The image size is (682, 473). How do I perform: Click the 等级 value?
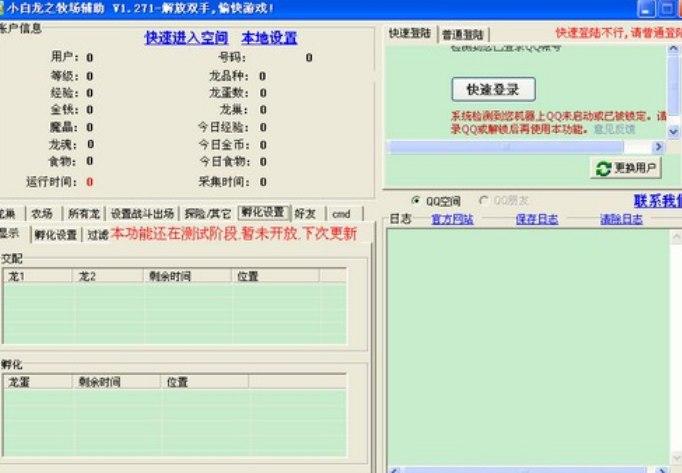(89, 76)
